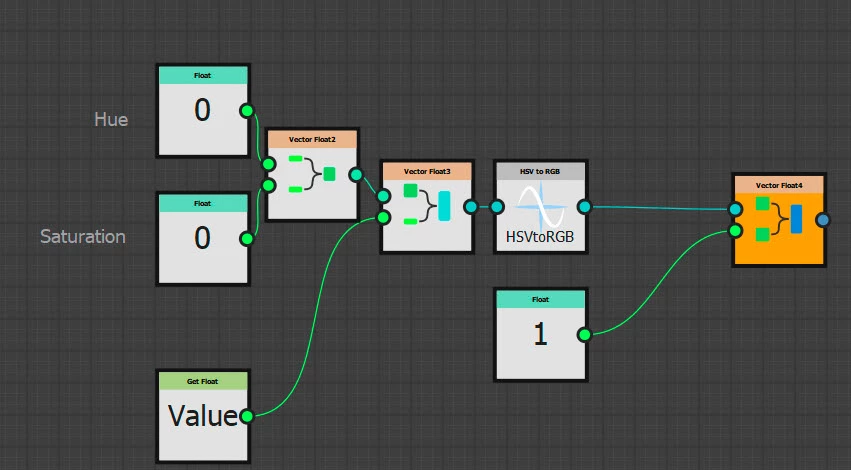851x470 pixels.
Task: Click the upper input port of Vector Float3
Action: 383,196
